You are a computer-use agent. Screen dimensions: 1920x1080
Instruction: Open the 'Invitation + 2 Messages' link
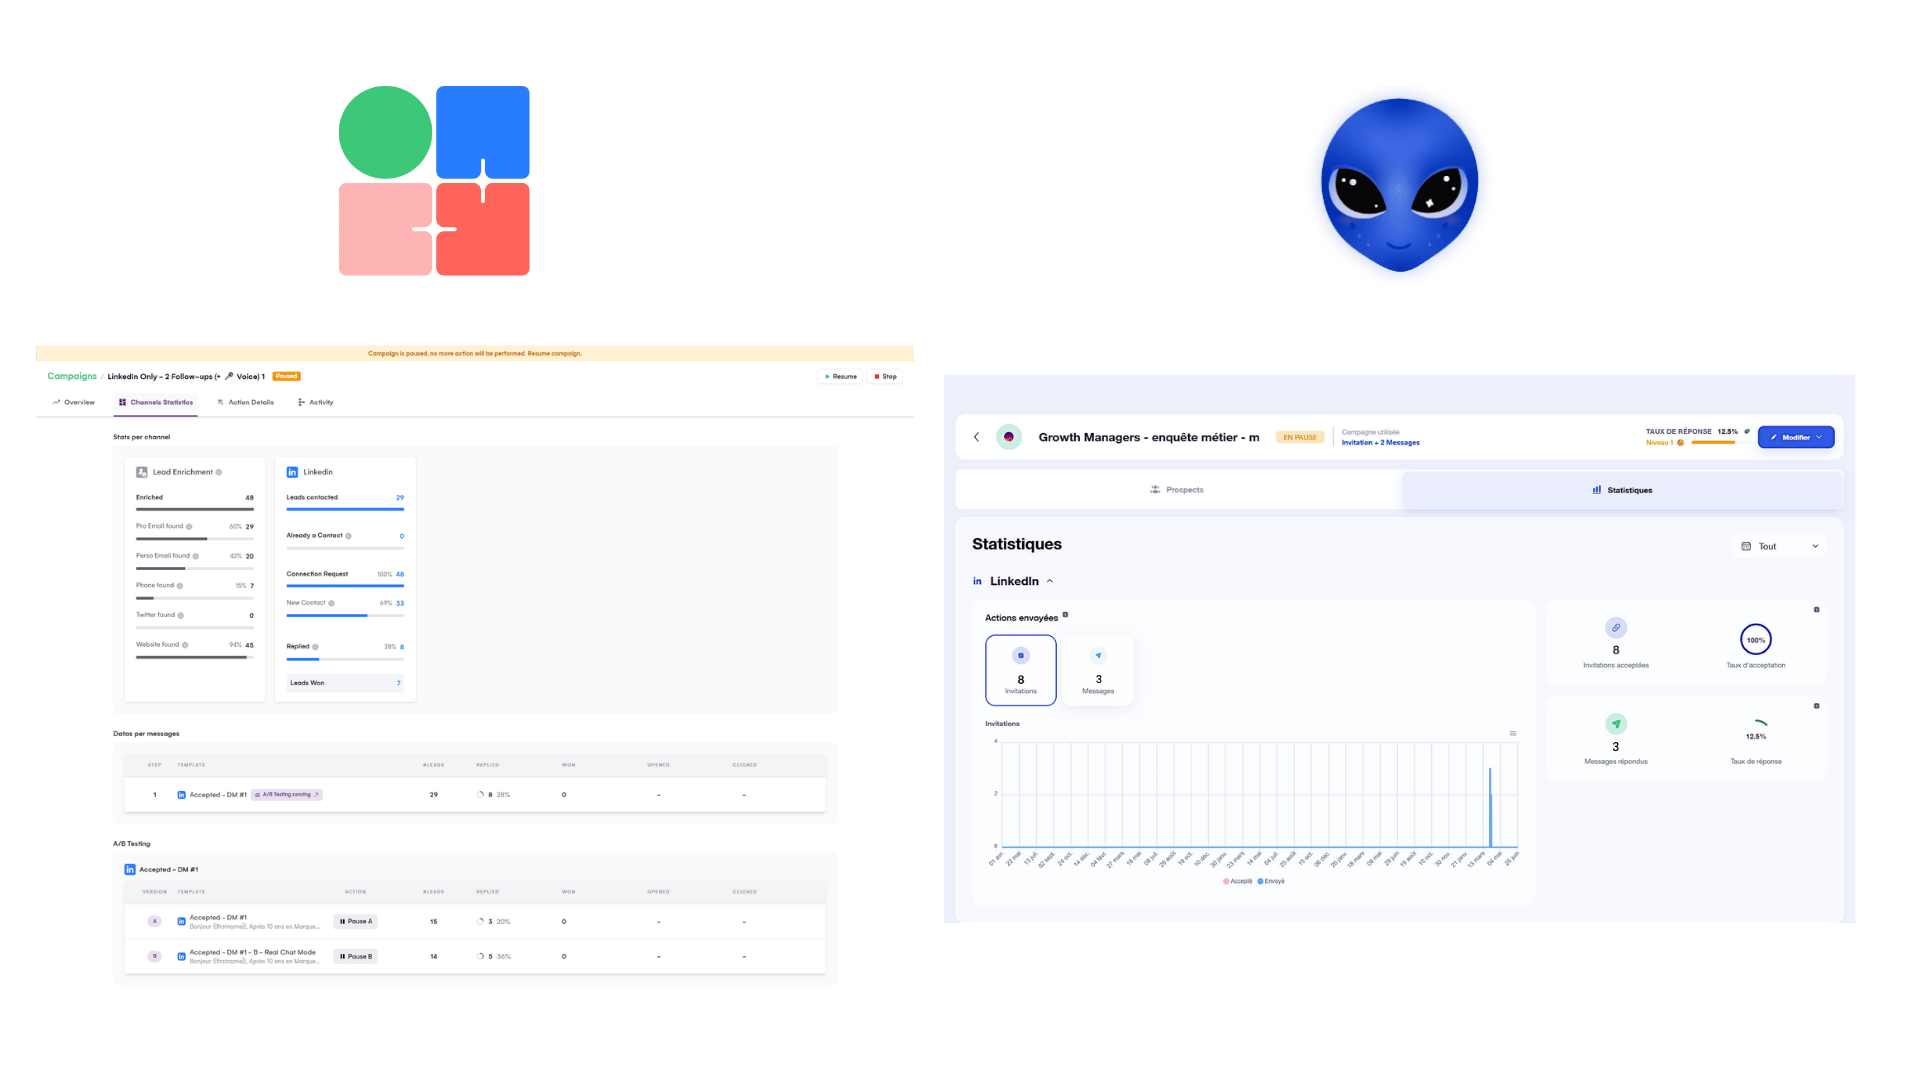tap(1380, 443)
